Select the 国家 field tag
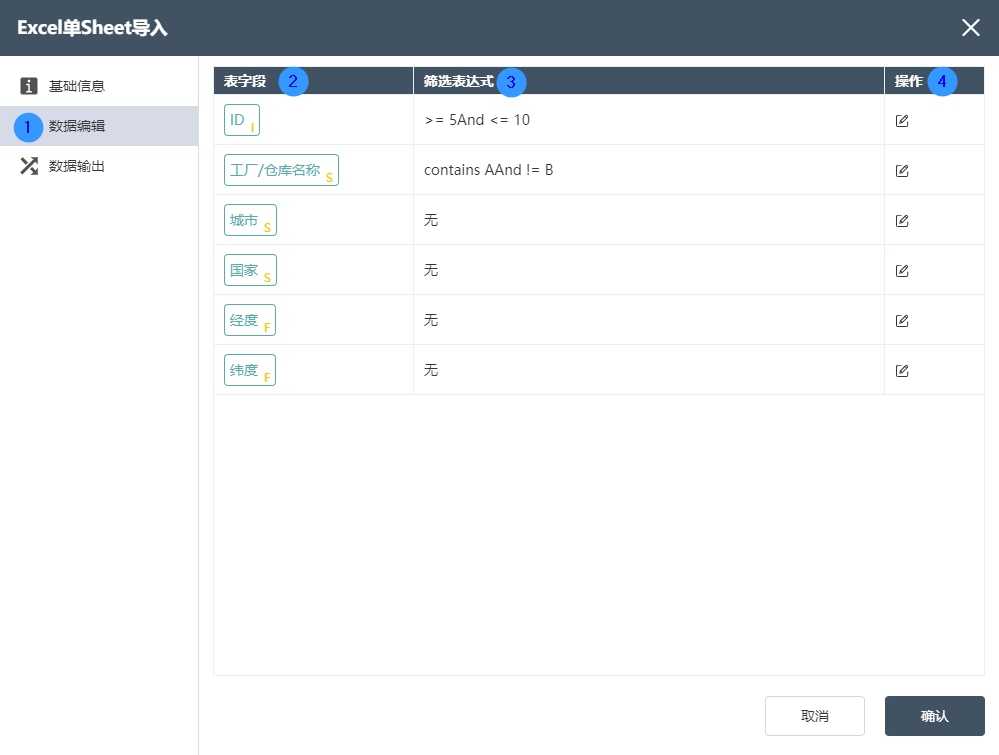Image resolution: width=999 pixels, height=755 pixels. [x=250, y=270]
